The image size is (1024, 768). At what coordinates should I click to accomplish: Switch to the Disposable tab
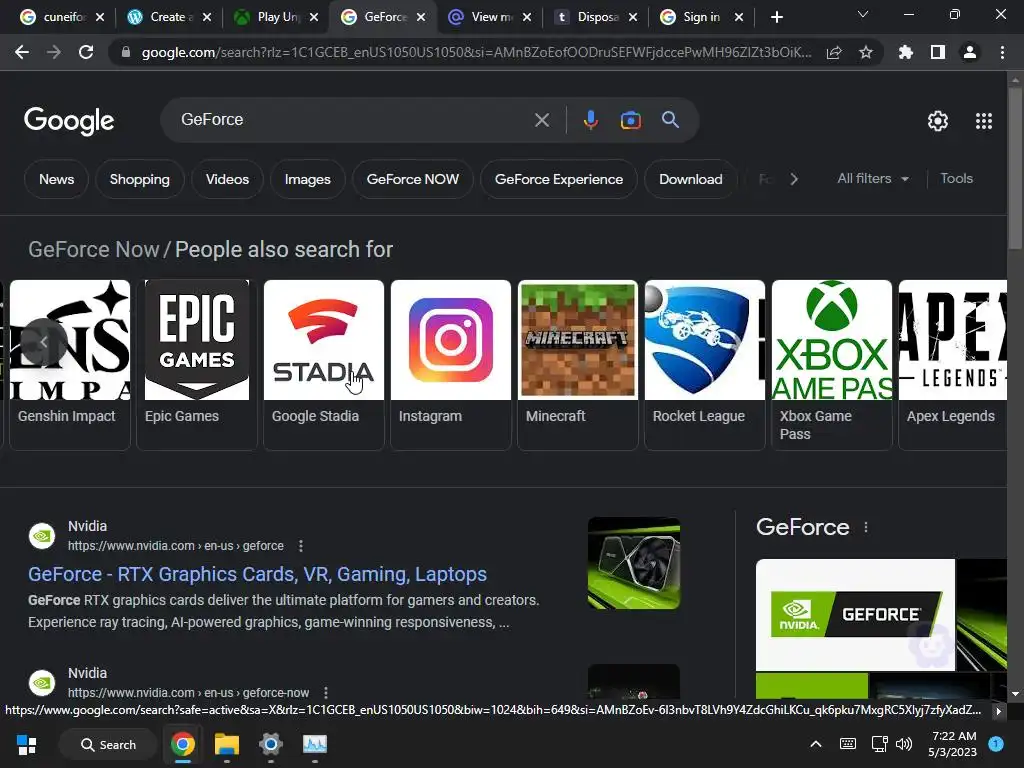596,17
